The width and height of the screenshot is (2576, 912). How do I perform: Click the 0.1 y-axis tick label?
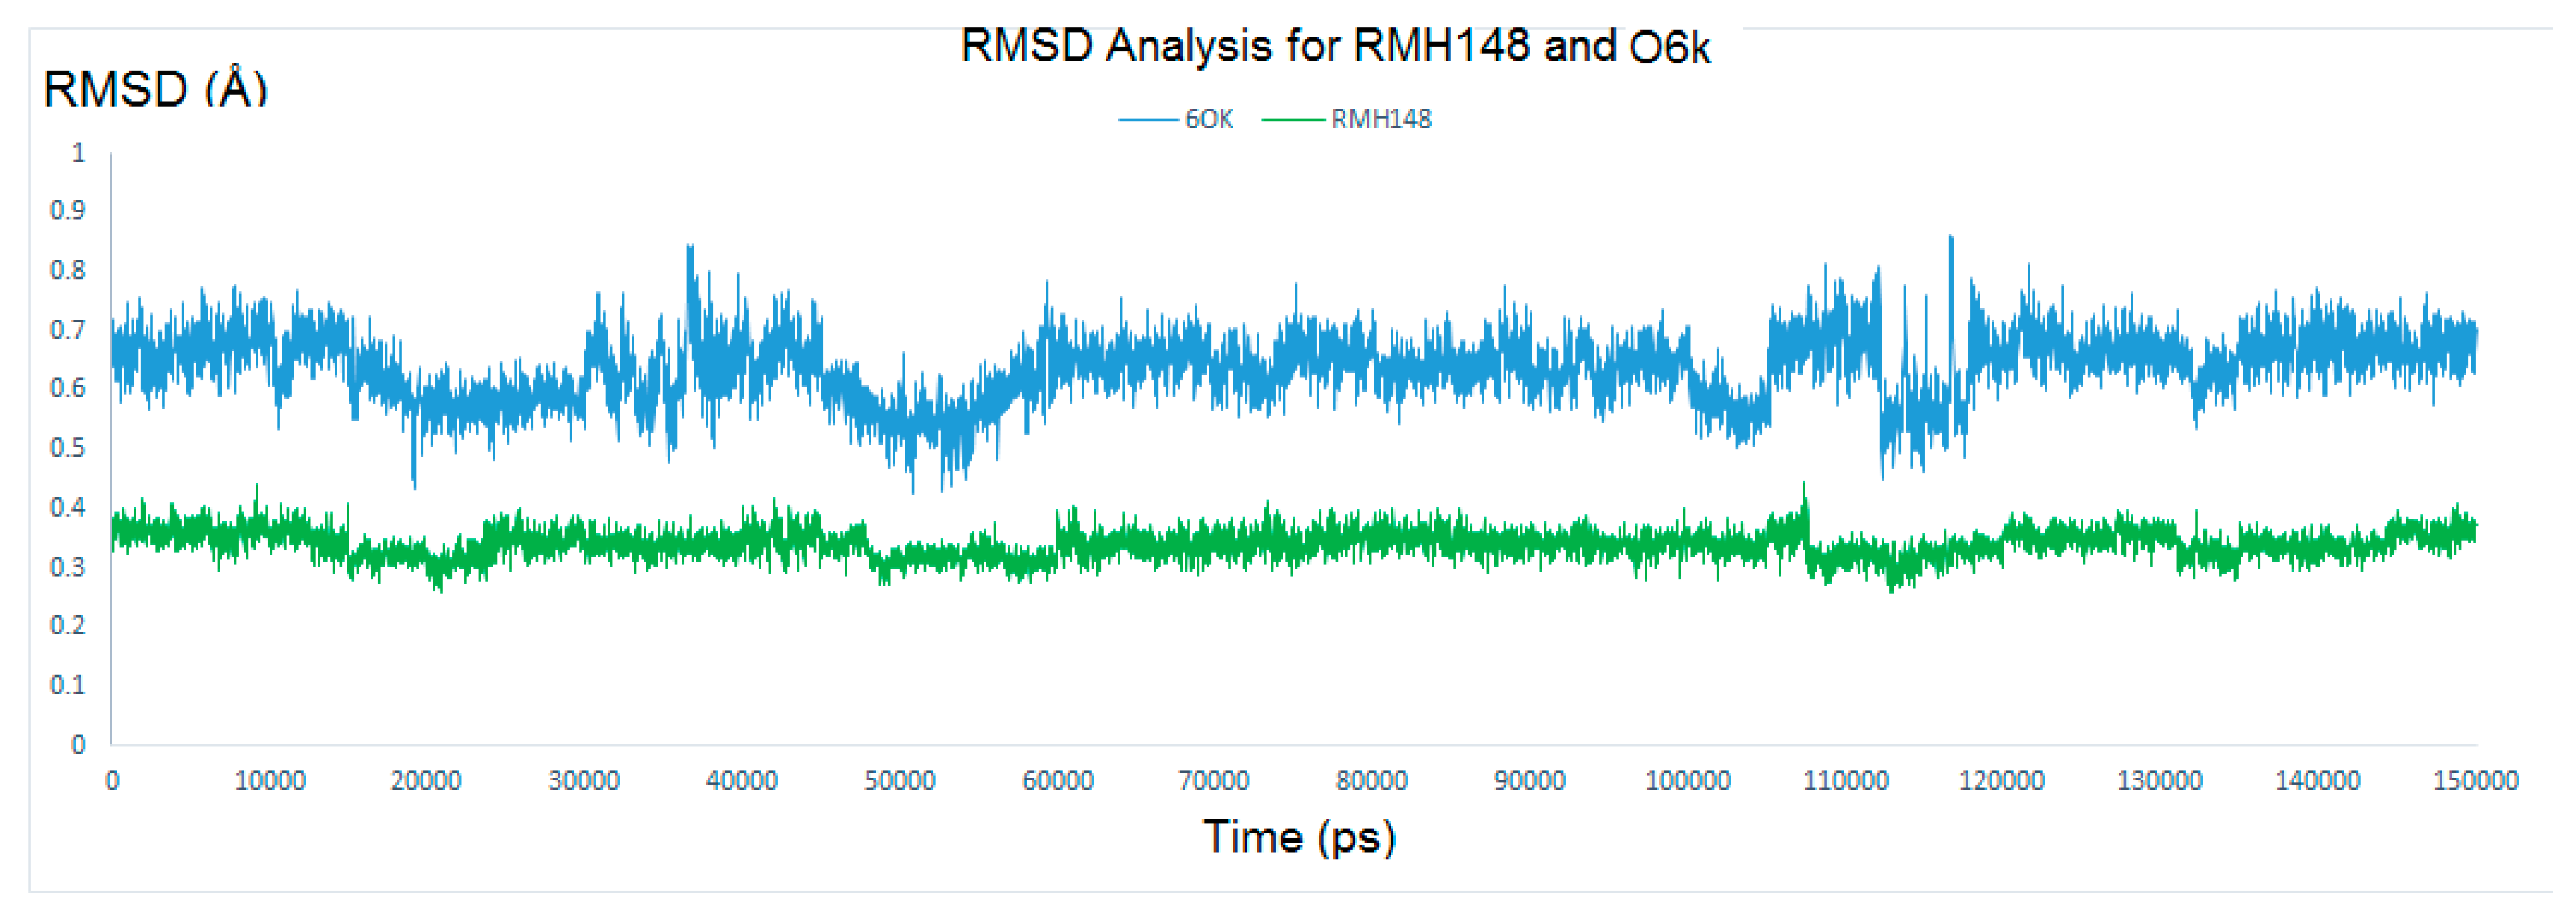point(68,685)
